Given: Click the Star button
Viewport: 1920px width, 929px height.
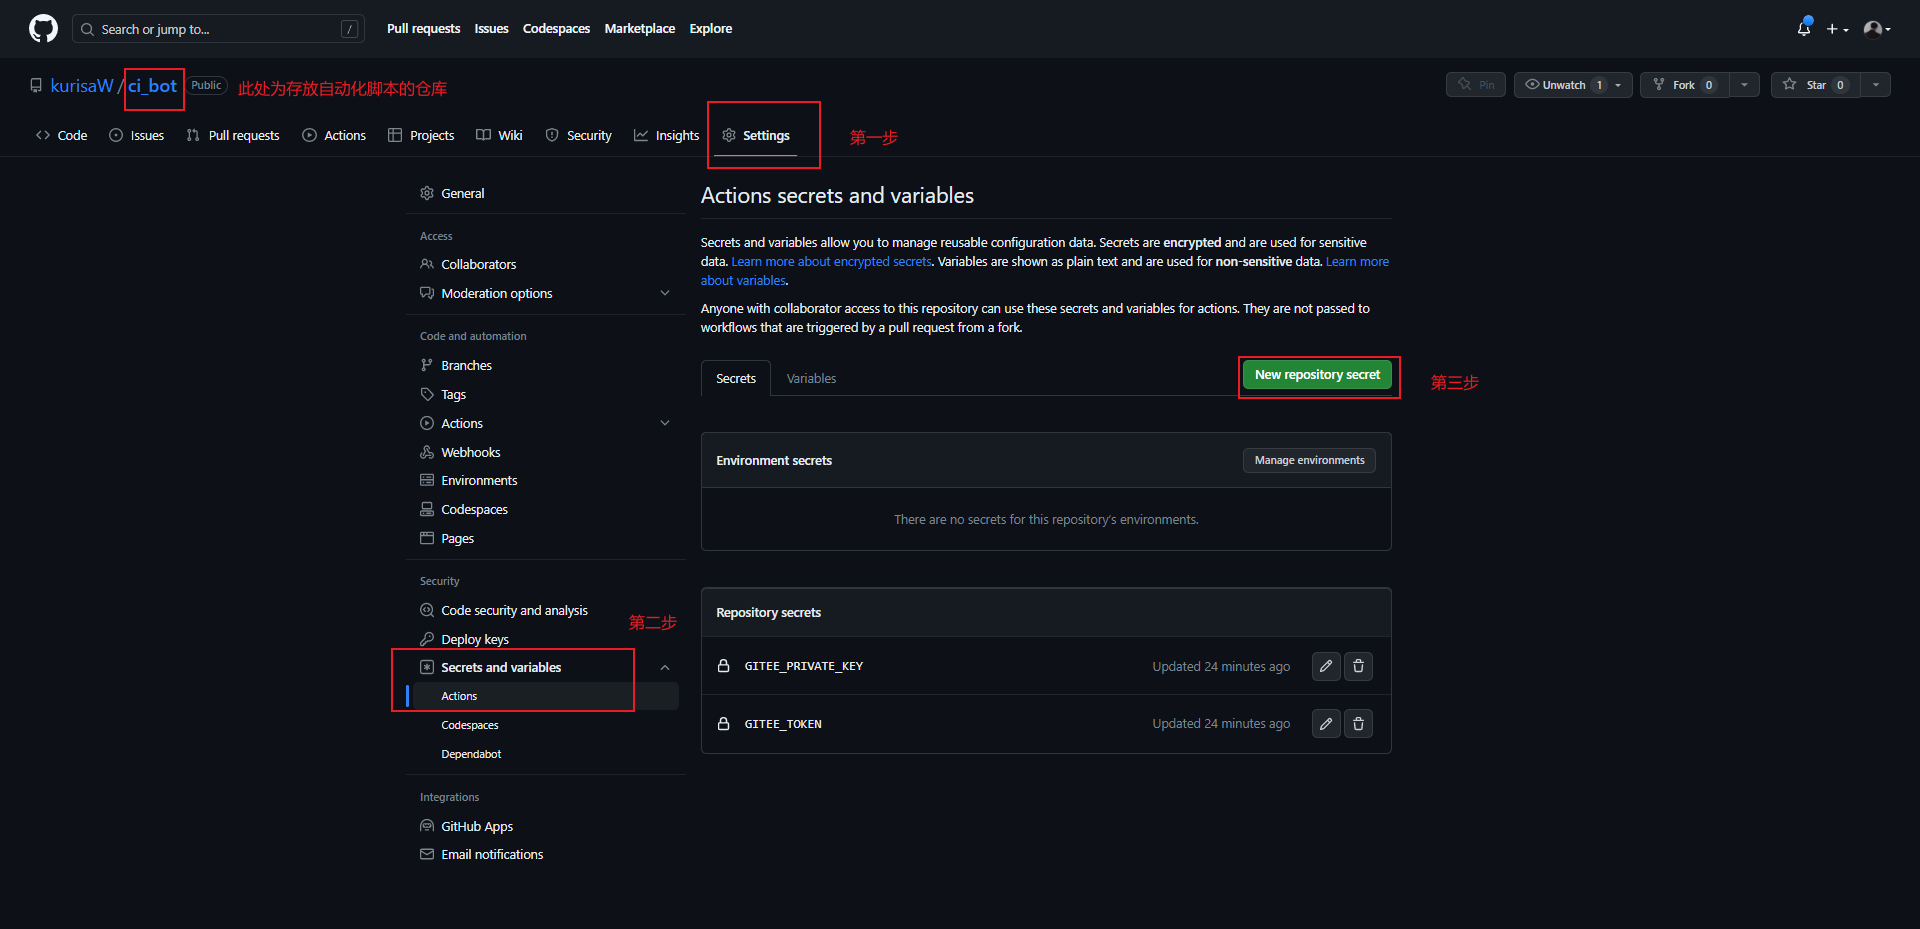Looking at the screenshot, I should point(1816,85).
